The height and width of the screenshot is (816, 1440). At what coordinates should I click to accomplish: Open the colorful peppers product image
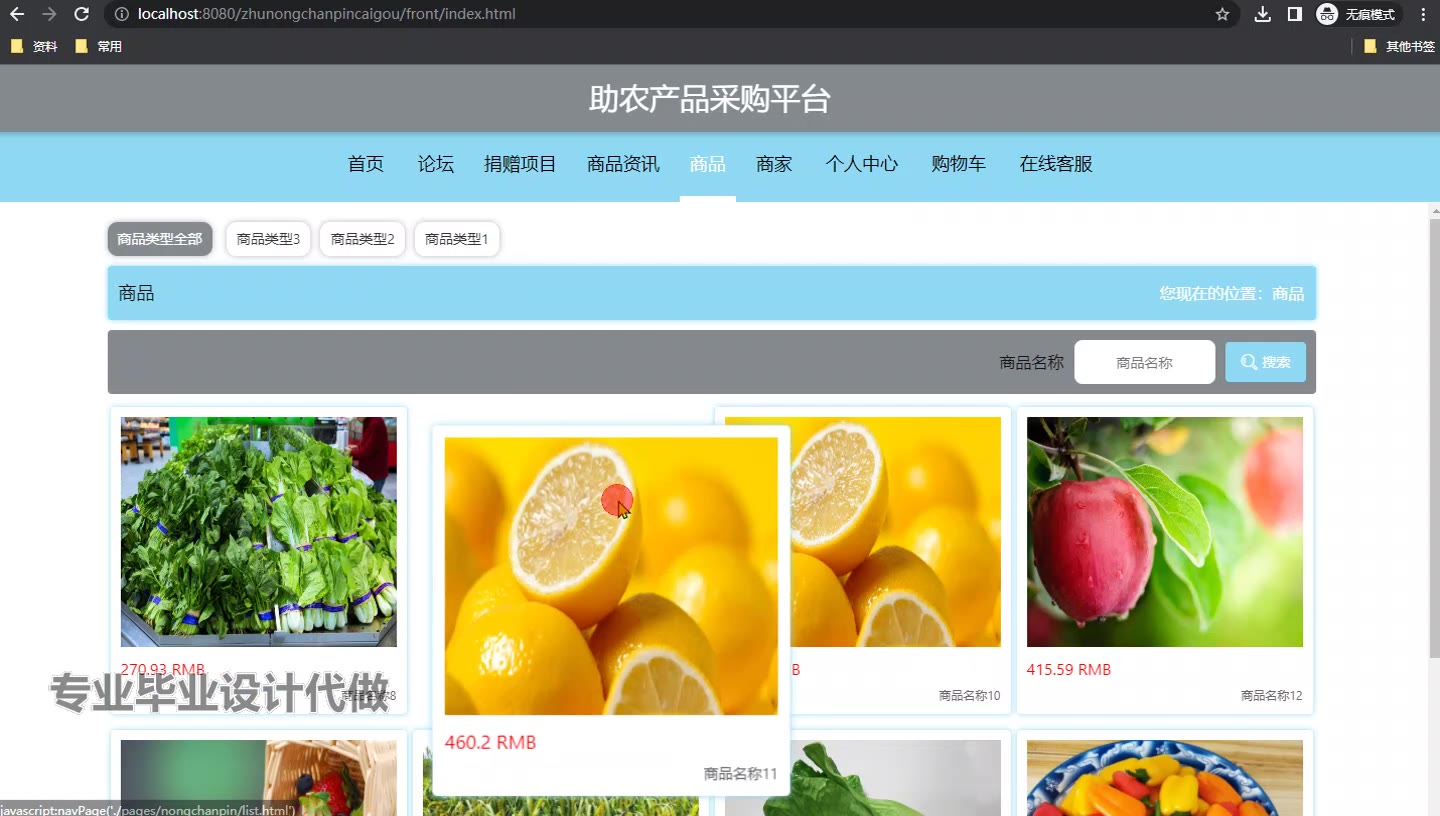pos(1165,778)
